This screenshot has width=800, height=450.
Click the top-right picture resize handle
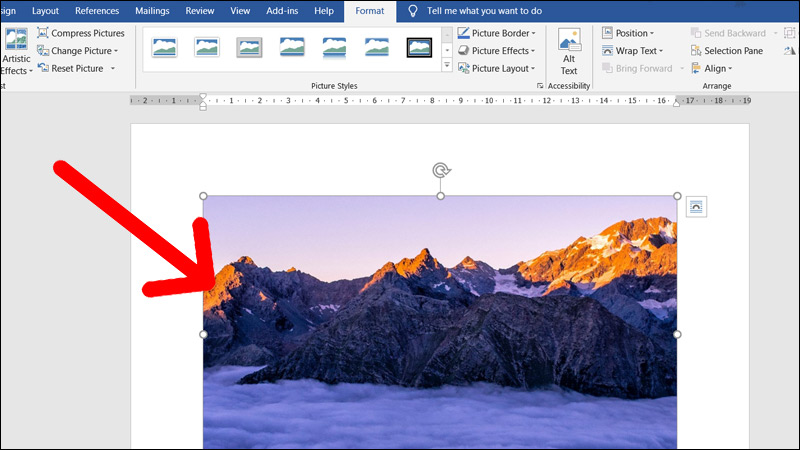(x=677, y=196)
